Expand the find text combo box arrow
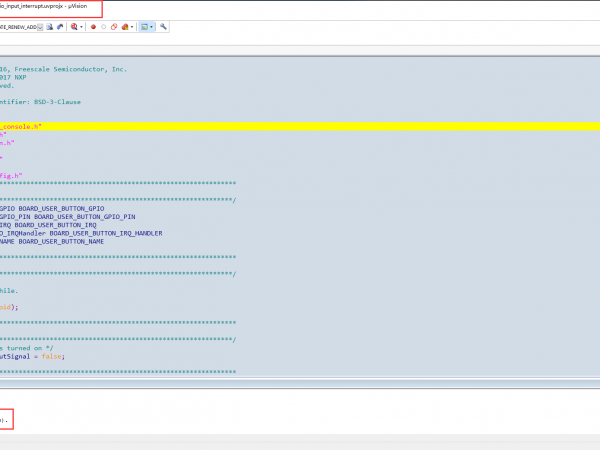This screenshot has height=450, width=600. click(40, 27)
